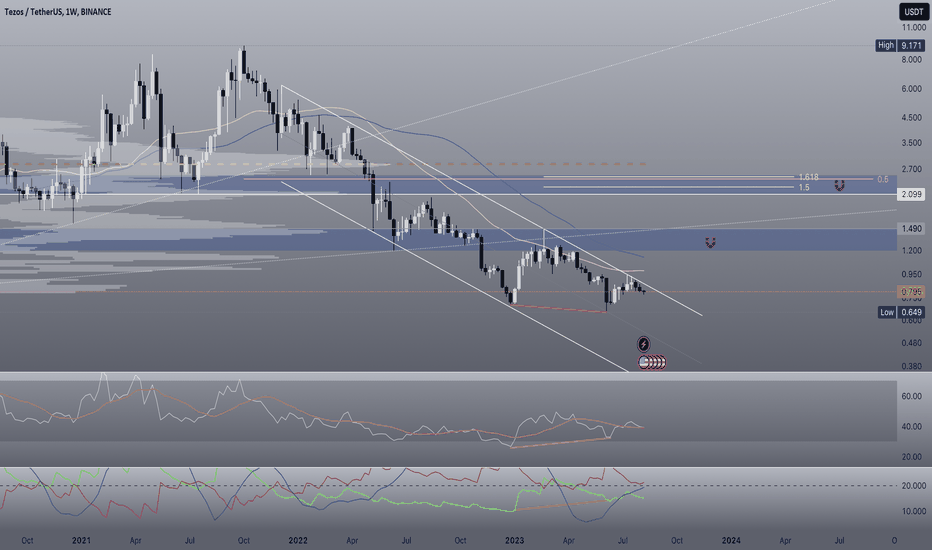Click the 2021 label on the time axis
This screenshot has width=932, height=550.
[x=81, y=540]
